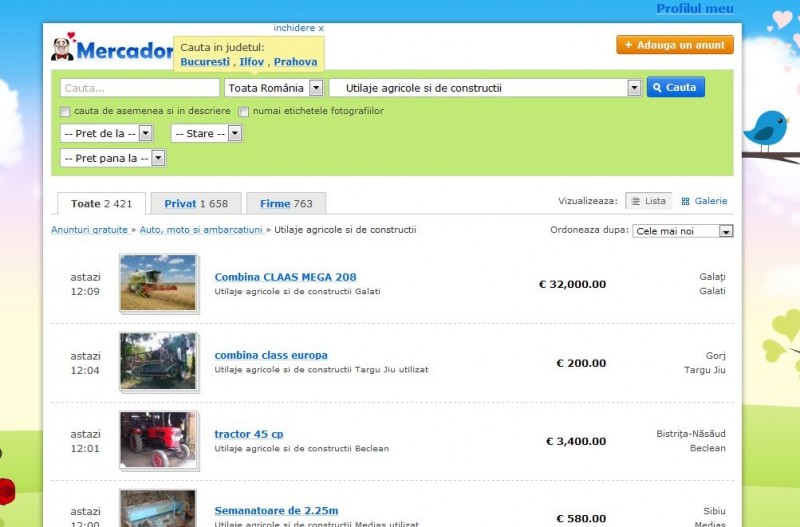Select the Firme tab
This screenshot has height=527, width=800.
286,203
